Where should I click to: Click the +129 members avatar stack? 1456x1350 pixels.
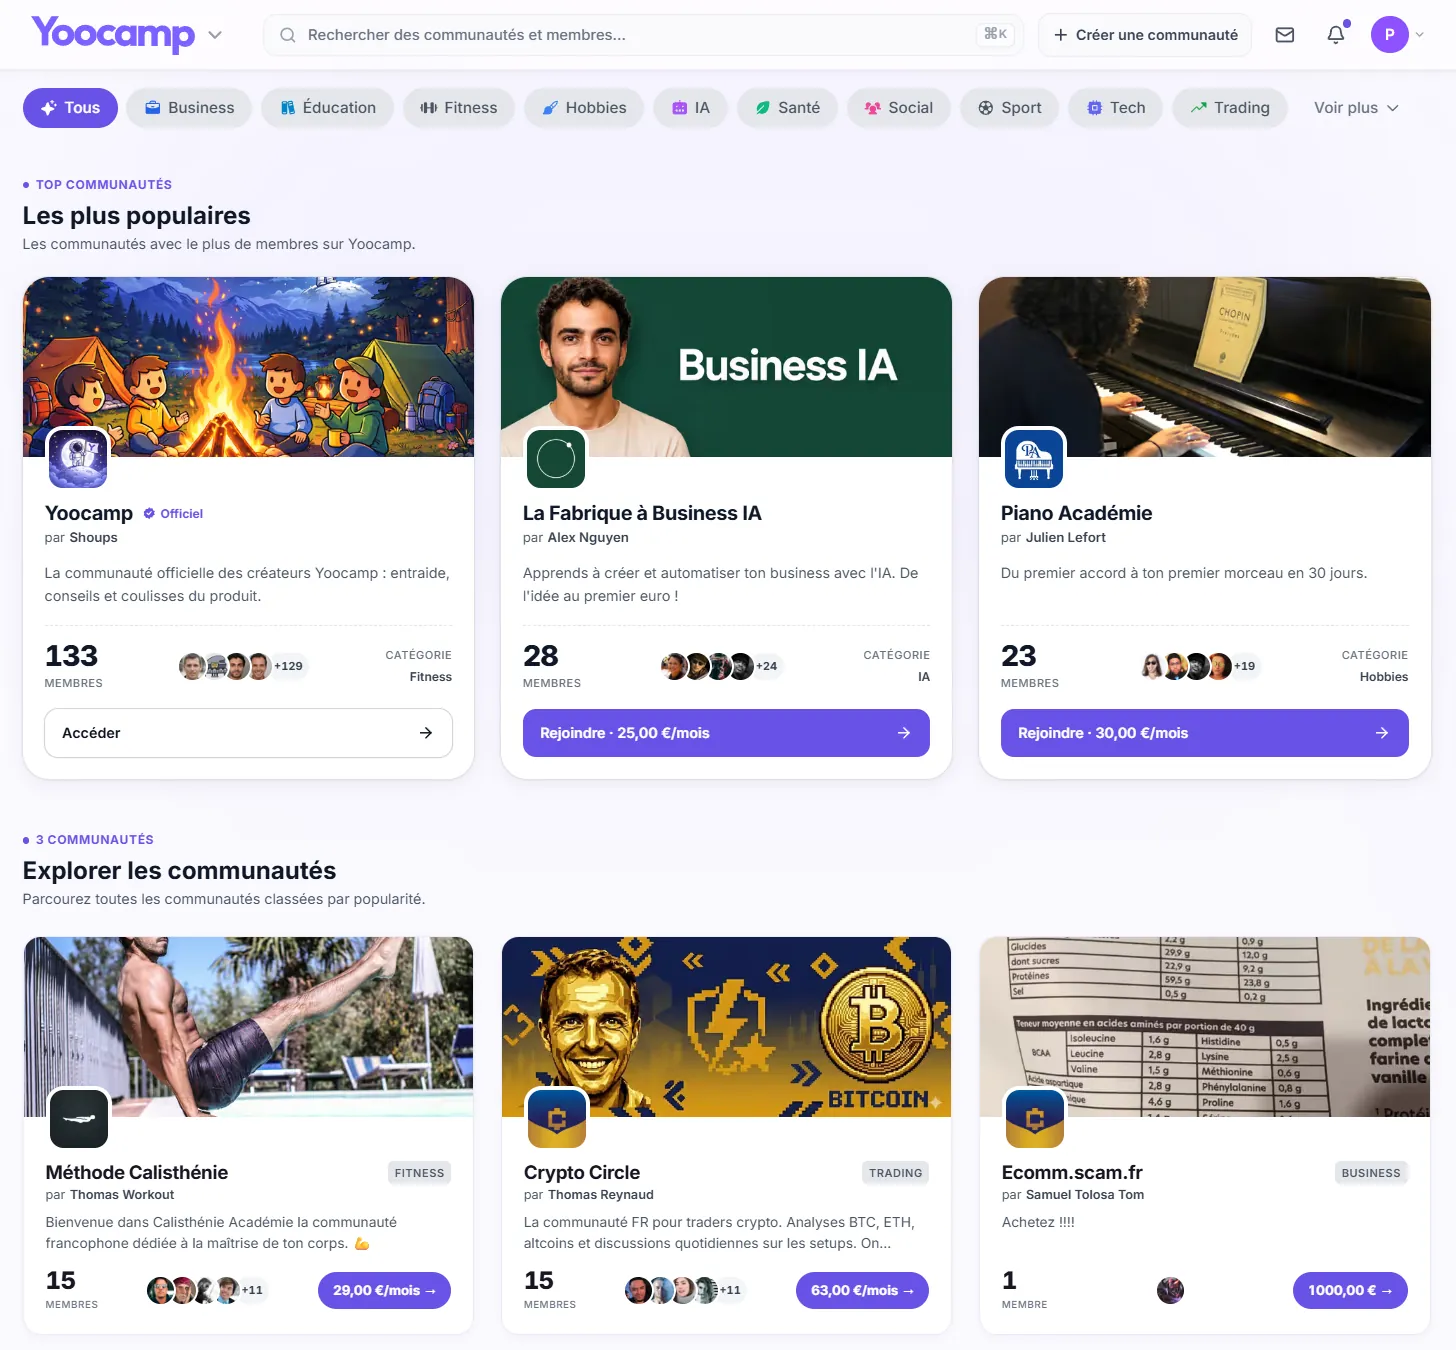242,666
